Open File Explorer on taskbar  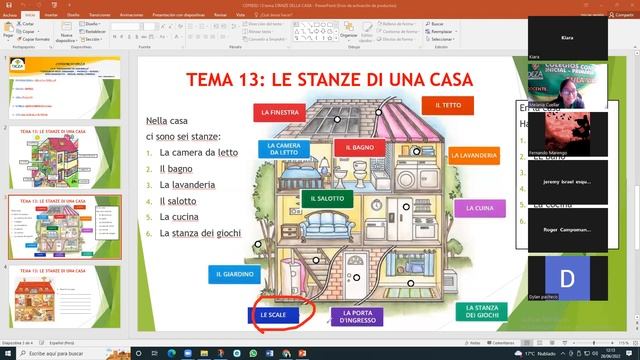pyautogui.click(x=204, y=353)
